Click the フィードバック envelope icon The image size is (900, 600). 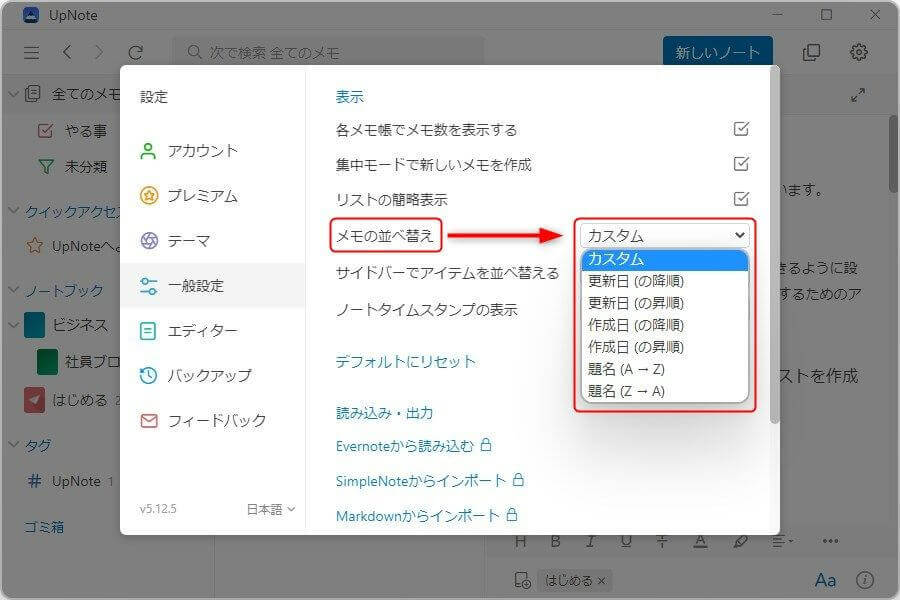click(149, 421)
